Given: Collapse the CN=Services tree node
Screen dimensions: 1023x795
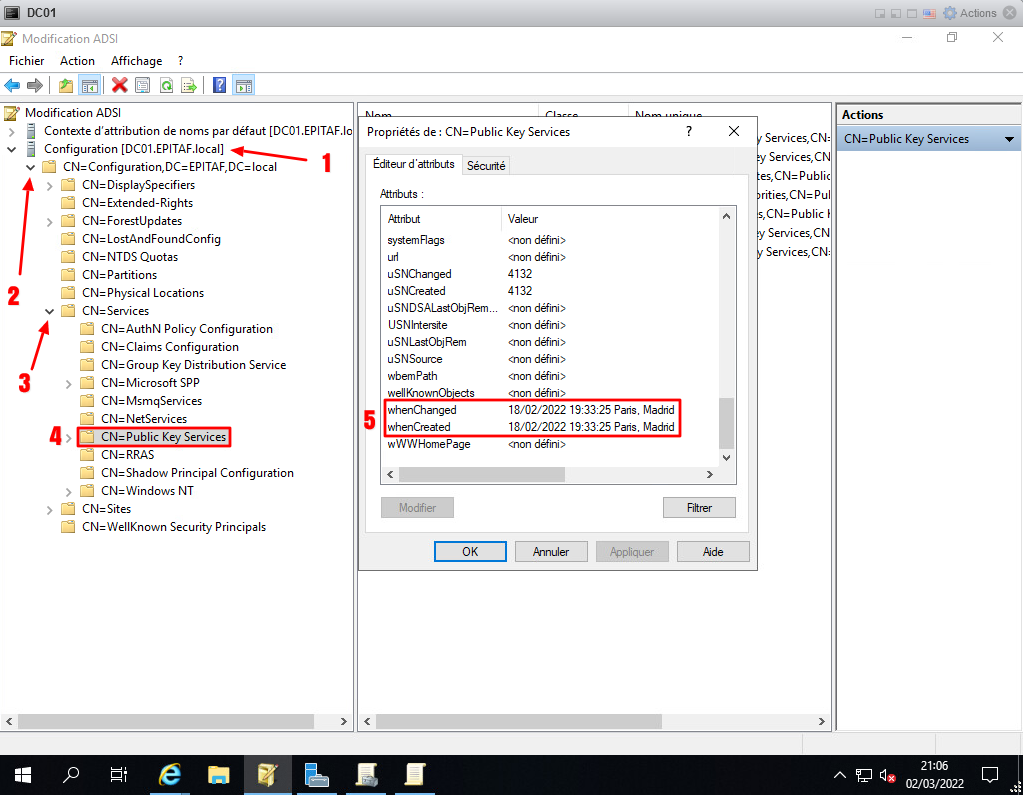Looking at the screenshot, I should coord(50,311).
